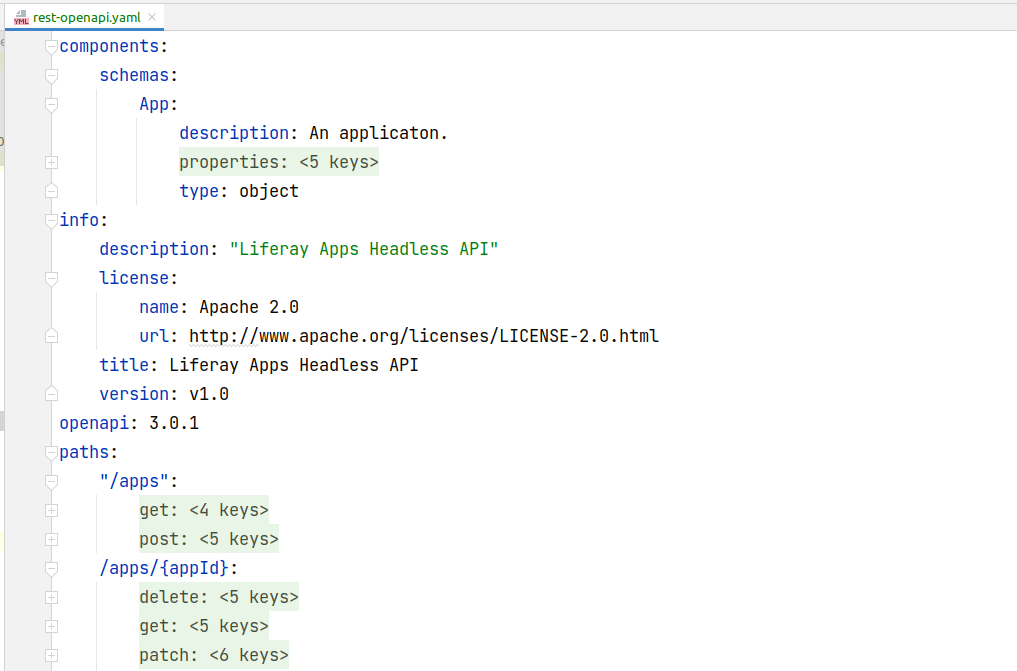Expand the folded delete: <5 keys> block
Screen dimensions: 1017x671
click(51, 598)
